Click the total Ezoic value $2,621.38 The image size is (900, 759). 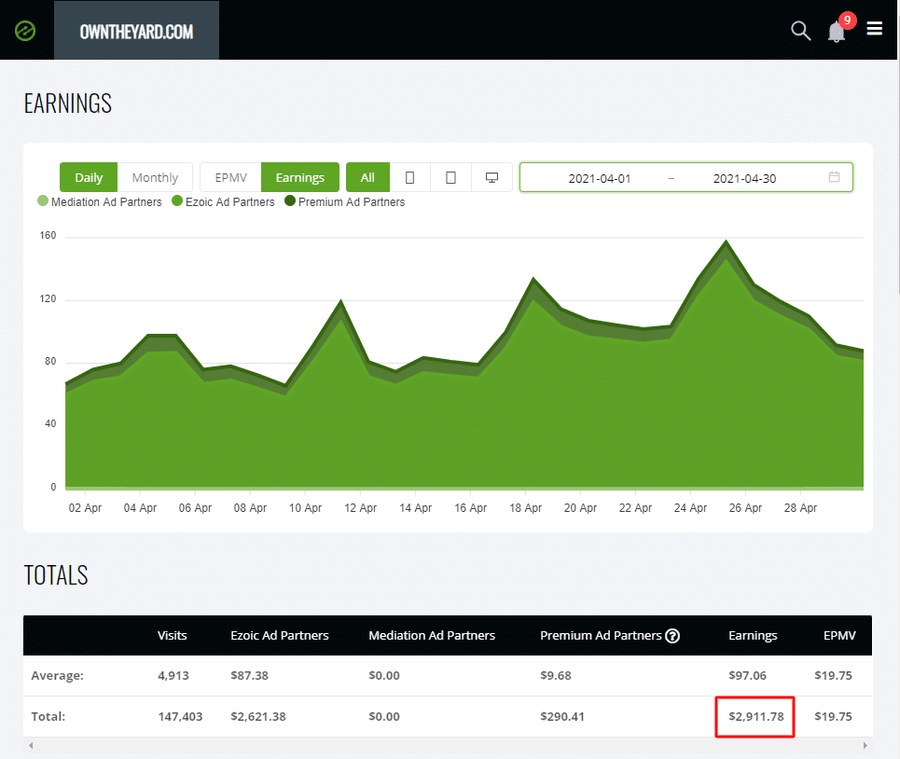tap(258, 717)
